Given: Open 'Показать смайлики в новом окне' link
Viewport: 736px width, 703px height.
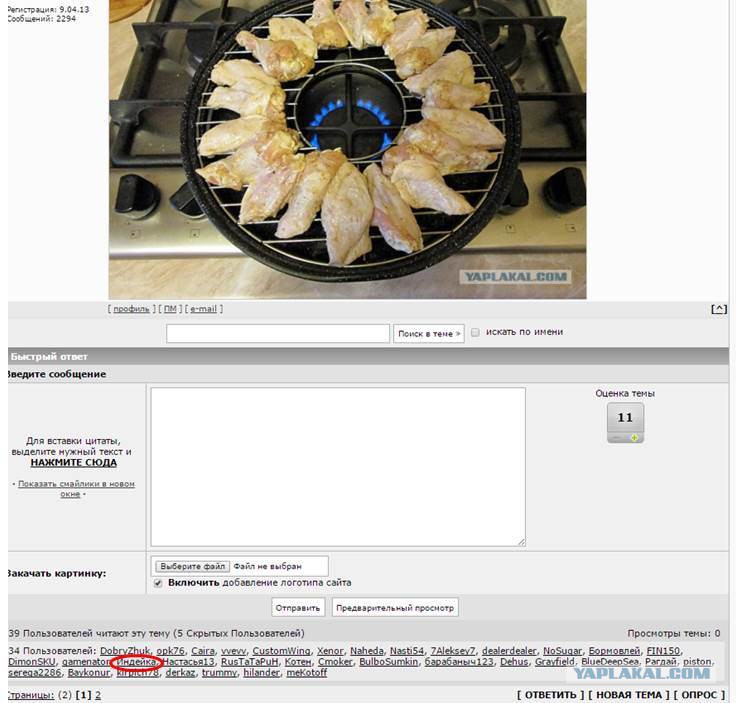Looking at the screenshot, I should click(76, 489).
